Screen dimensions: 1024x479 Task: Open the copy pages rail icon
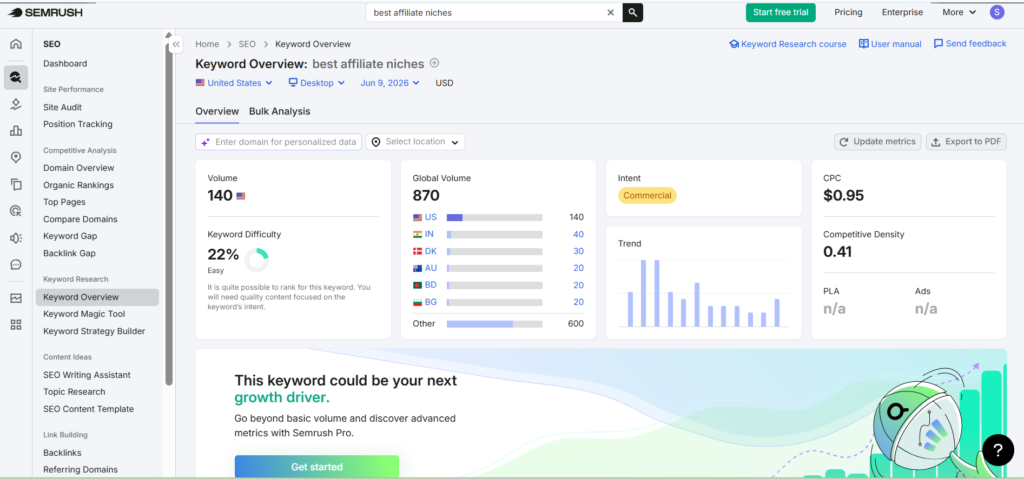(x=16, y=184)
